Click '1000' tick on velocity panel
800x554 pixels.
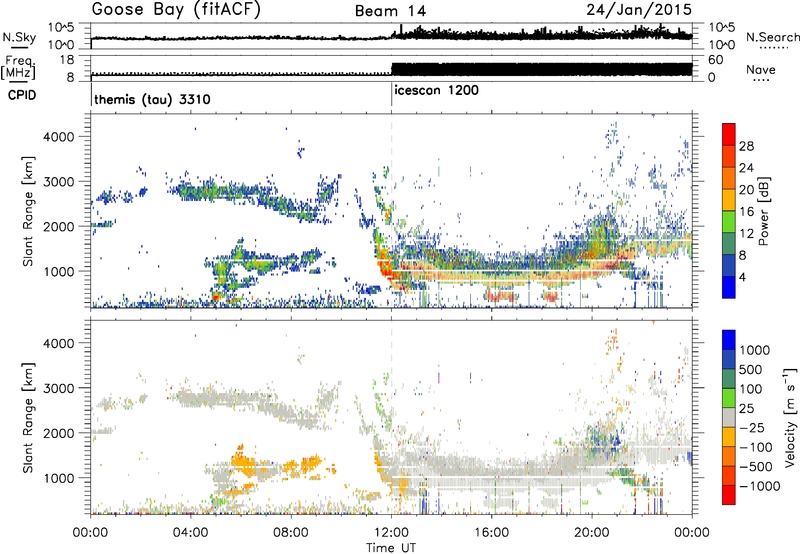59,478
